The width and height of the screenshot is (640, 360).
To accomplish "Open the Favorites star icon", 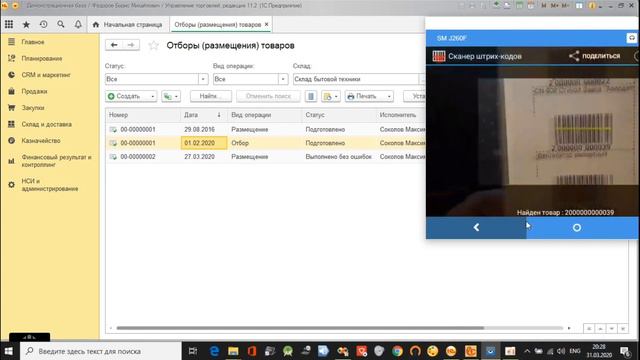I will tap(26, 24).
